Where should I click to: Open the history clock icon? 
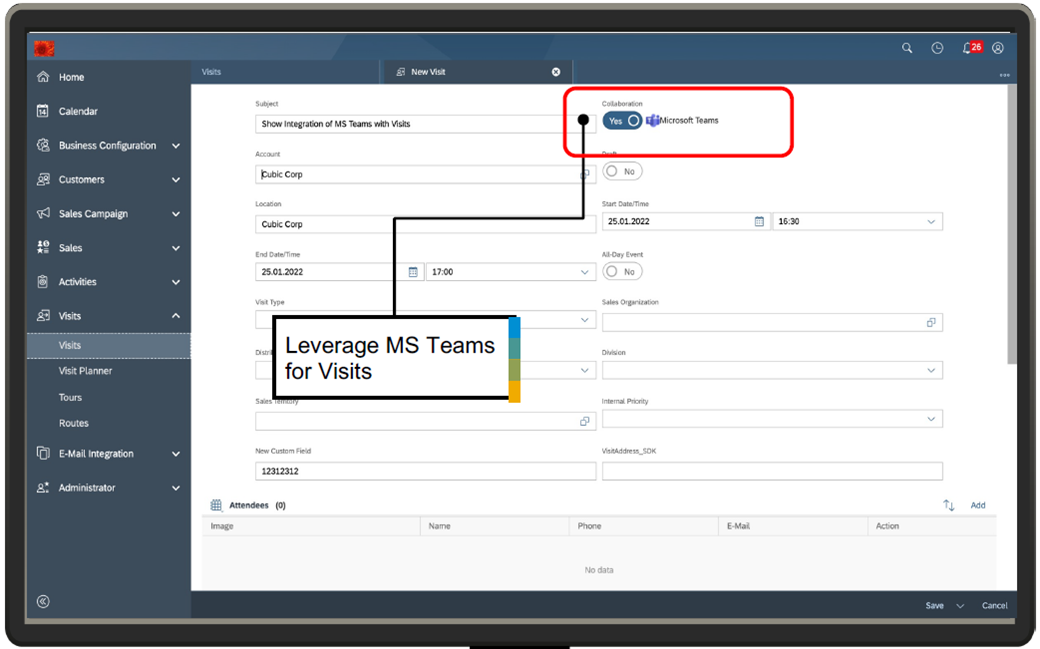pyautogui.click(x=937, y=48)
